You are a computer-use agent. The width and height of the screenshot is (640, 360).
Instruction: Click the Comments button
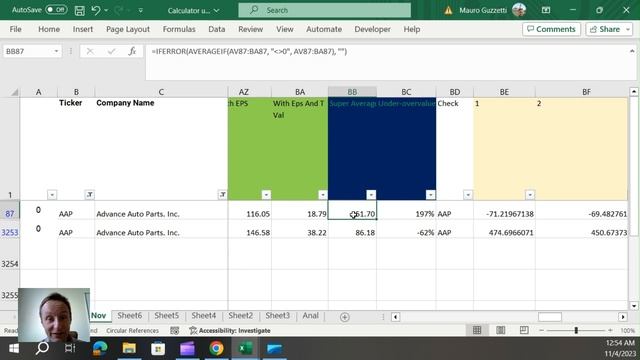[551, 29]
